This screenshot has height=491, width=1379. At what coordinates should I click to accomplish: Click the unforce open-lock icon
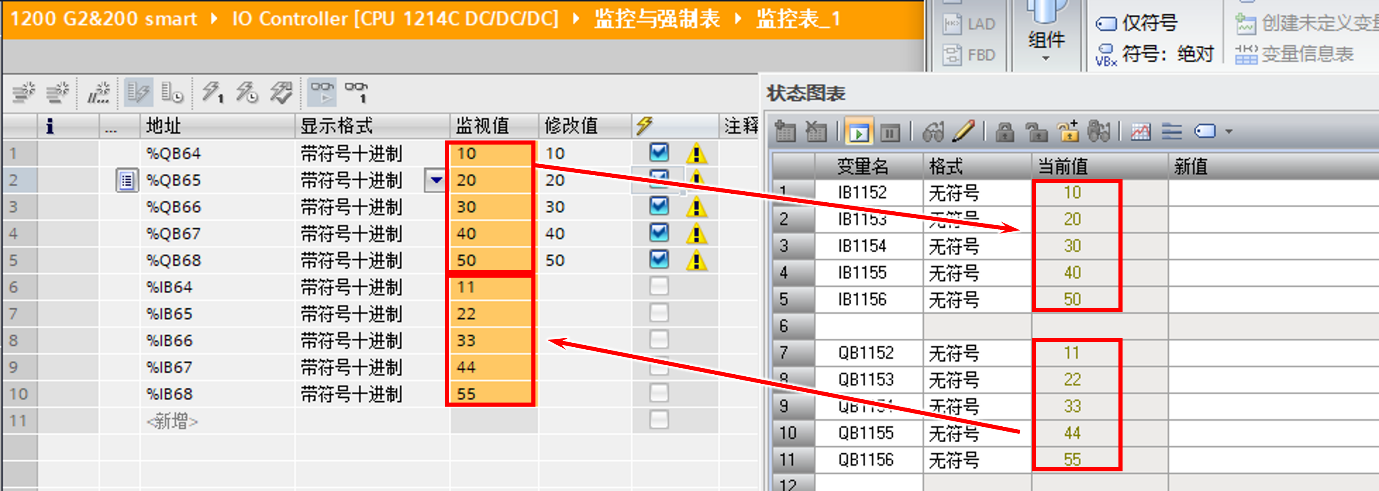click(x=1037, y=131)
